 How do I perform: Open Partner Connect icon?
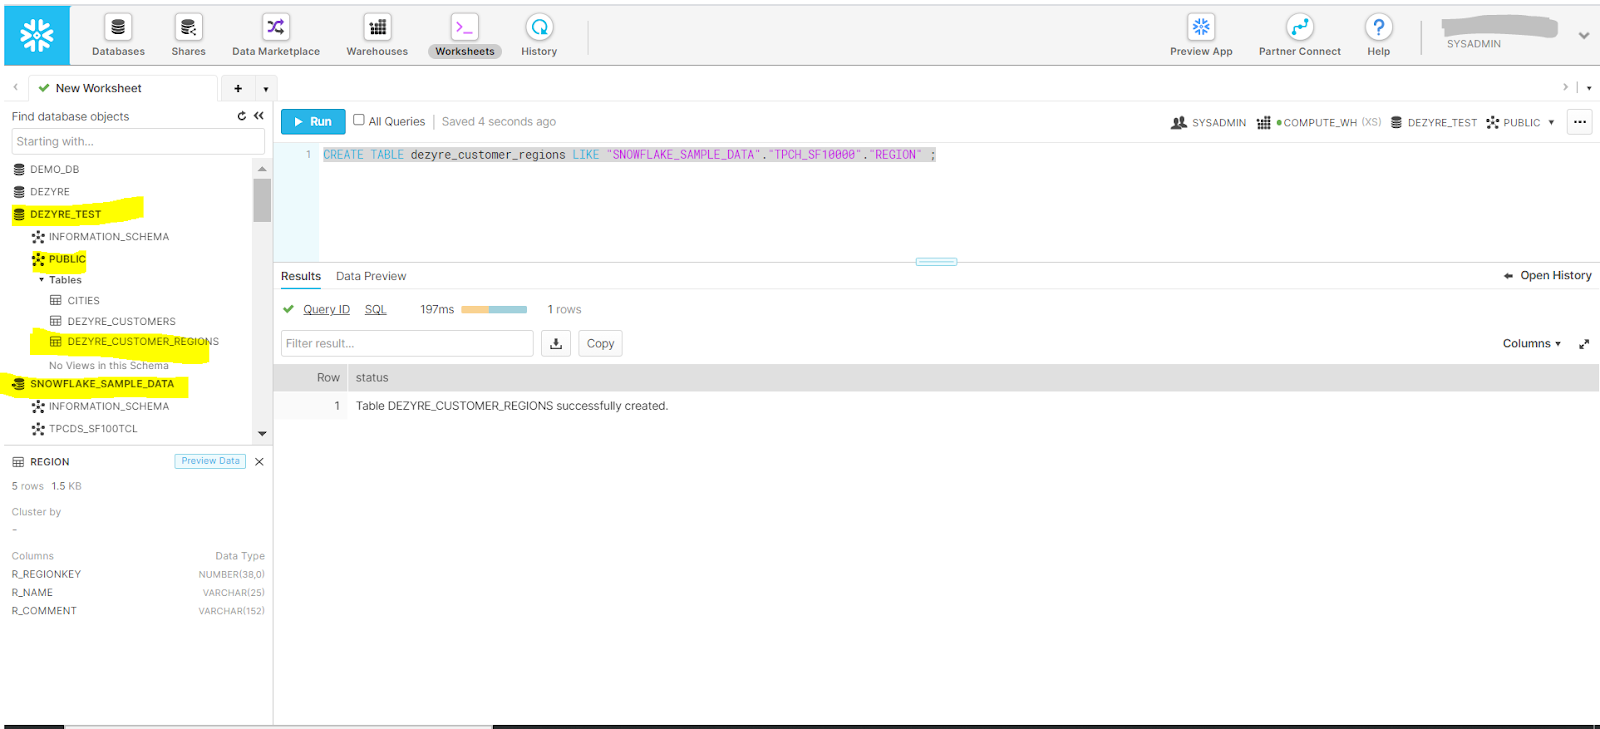click(x=1299, y=27)
